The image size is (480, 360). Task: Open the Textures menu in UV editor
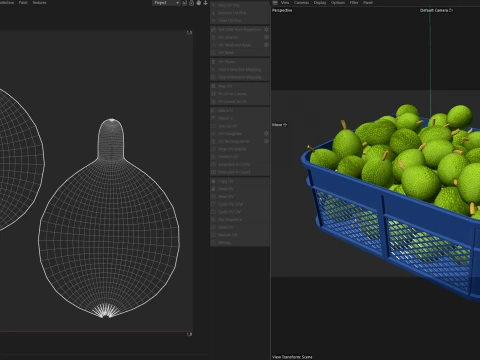(x=39, y=3)
